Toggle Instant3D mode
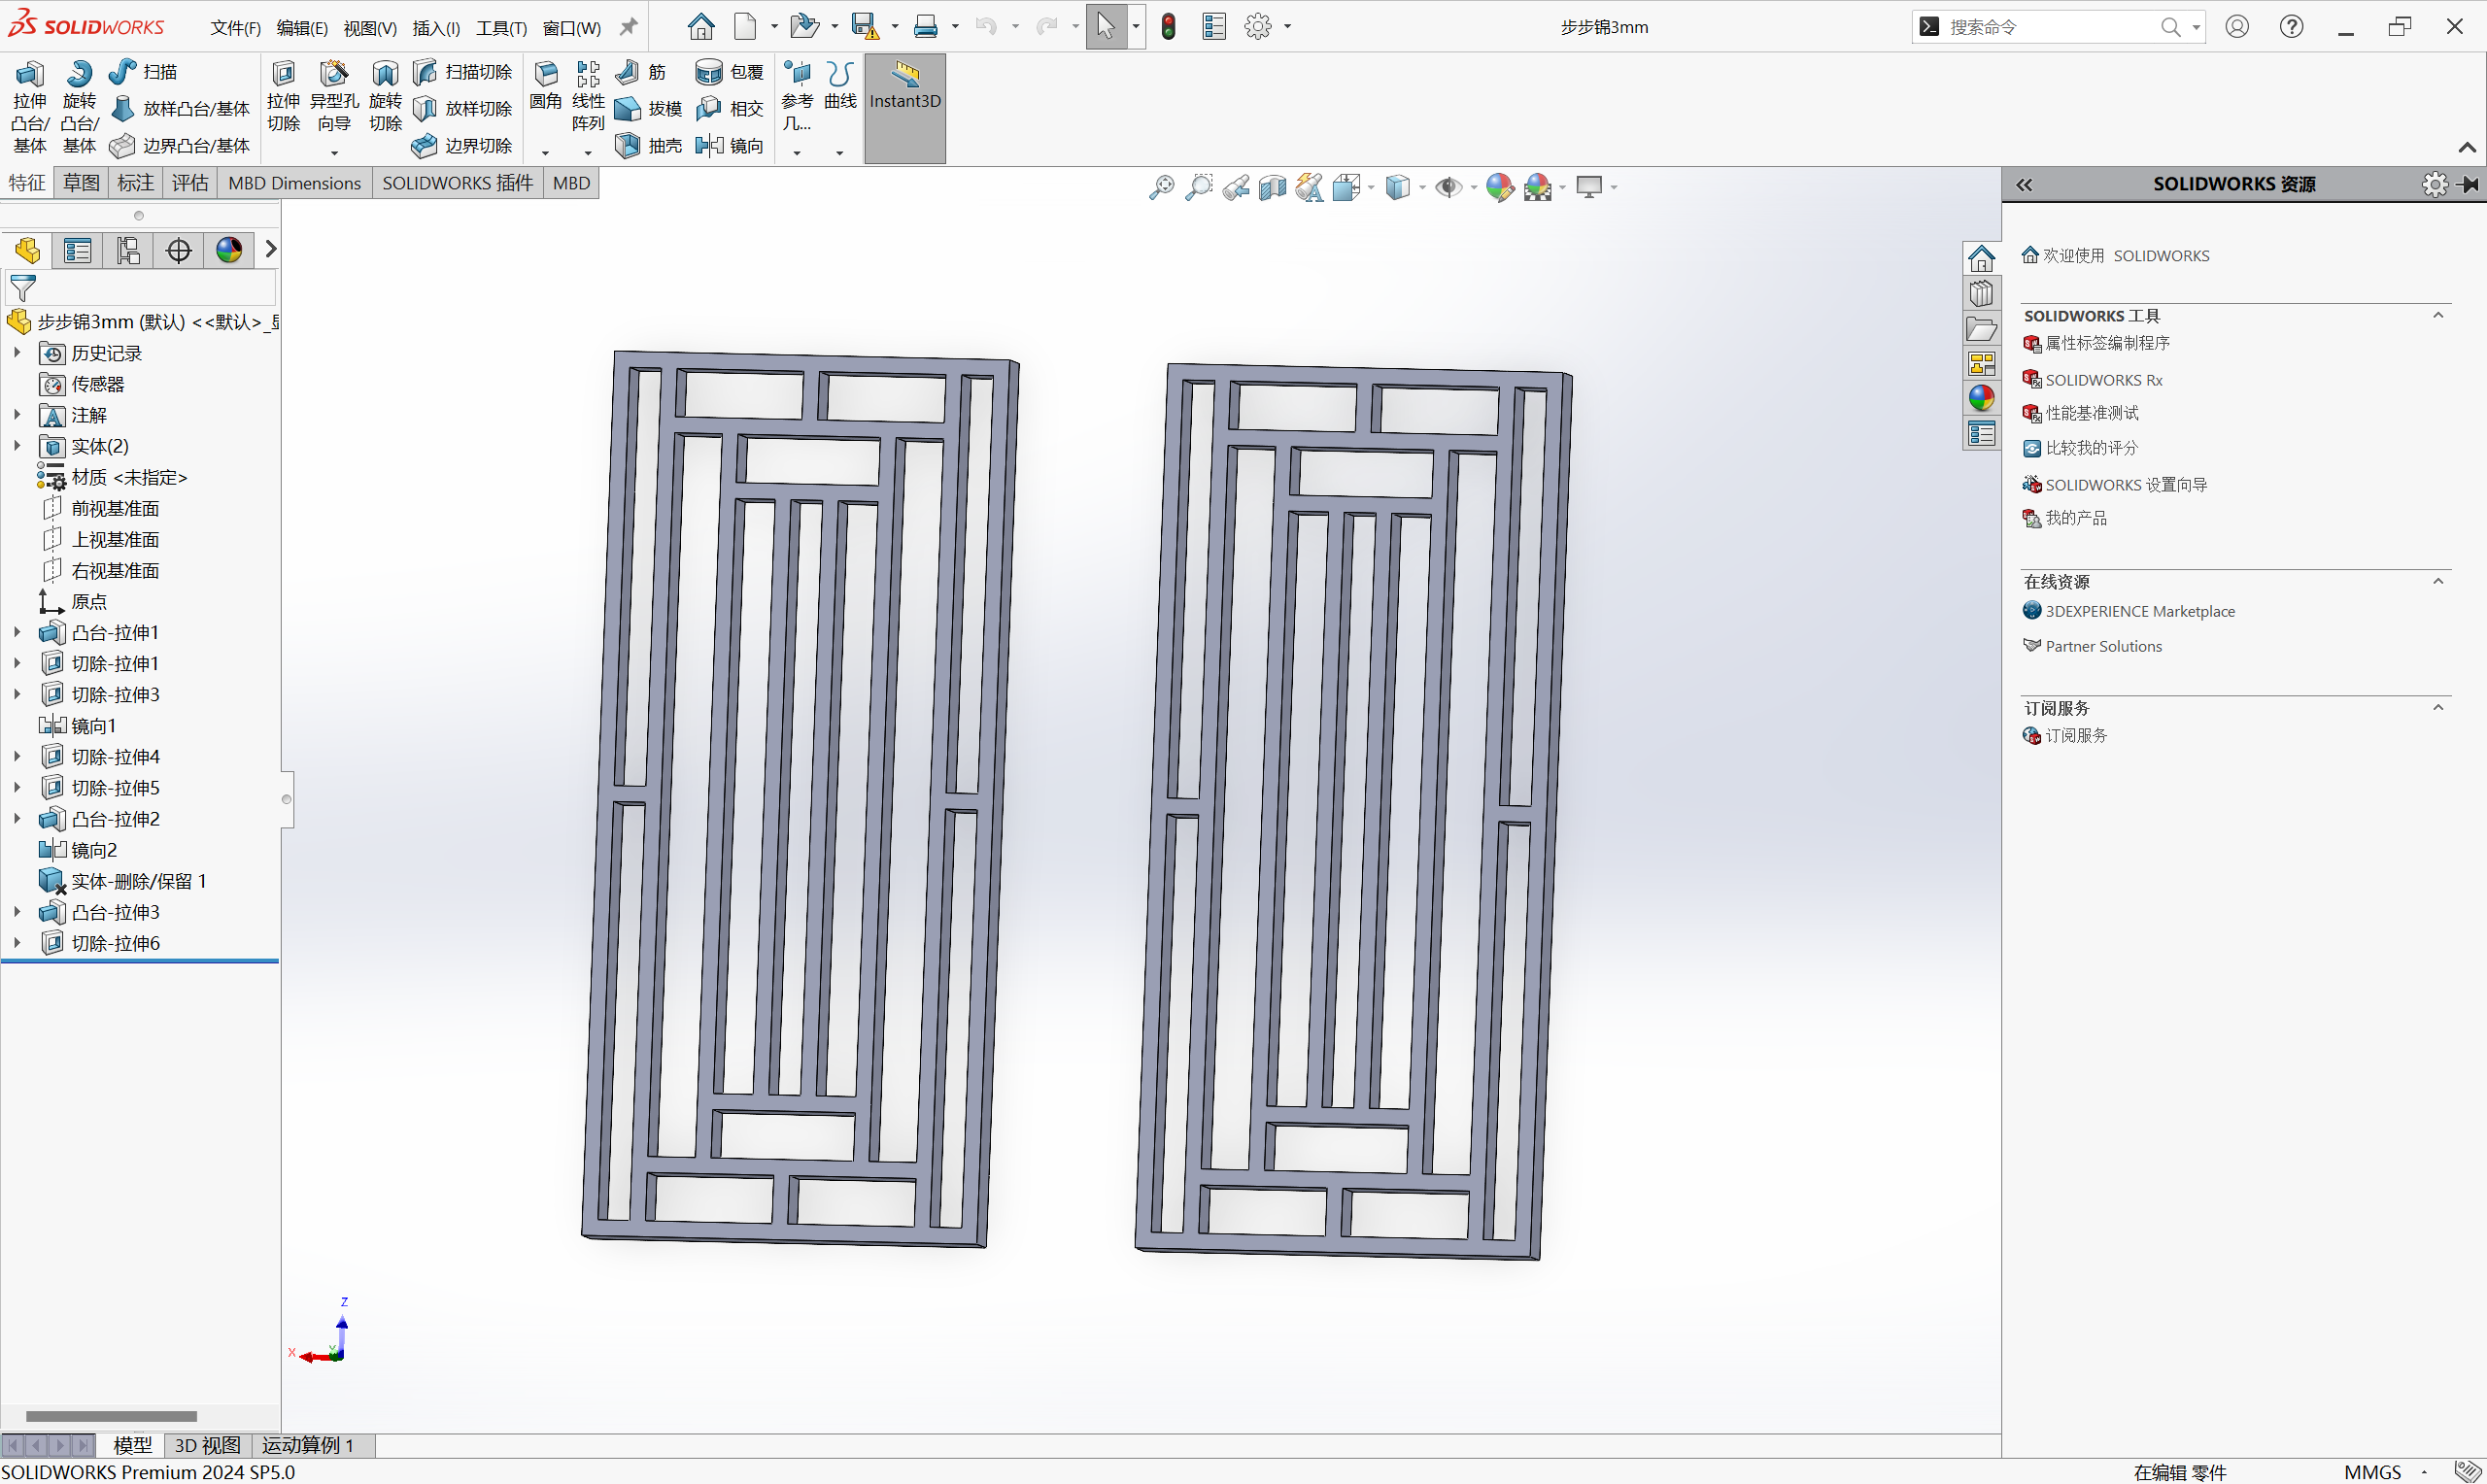This screenshot has height=1484, width=2487. coord(905,108)
